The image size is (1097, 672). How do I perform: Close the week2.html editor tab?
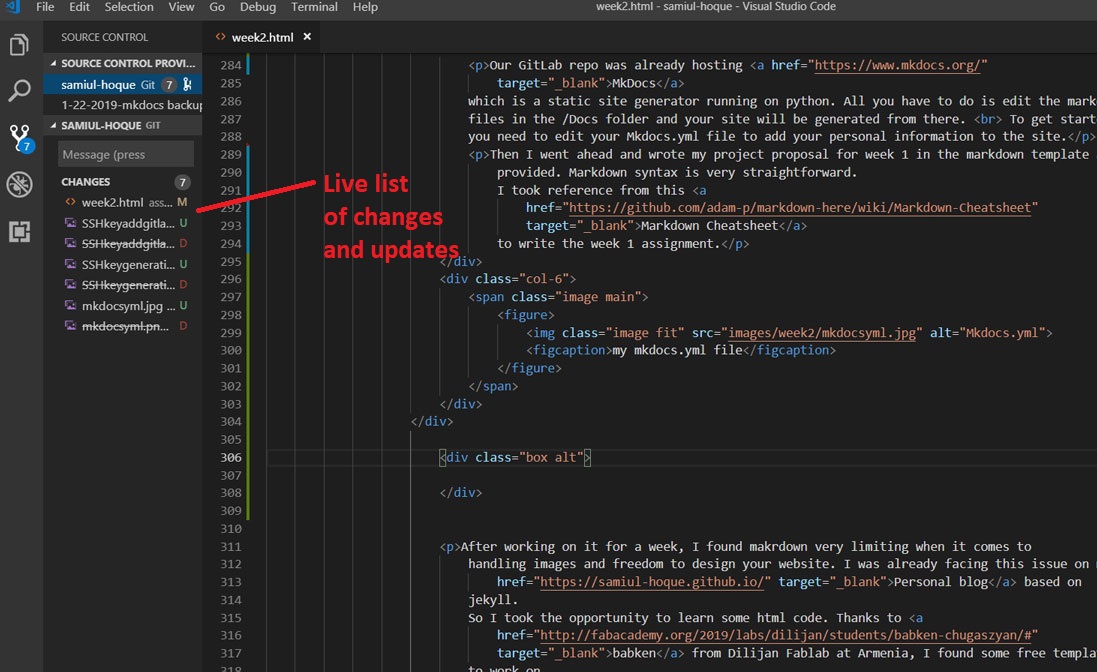click(x=307, y=37)
